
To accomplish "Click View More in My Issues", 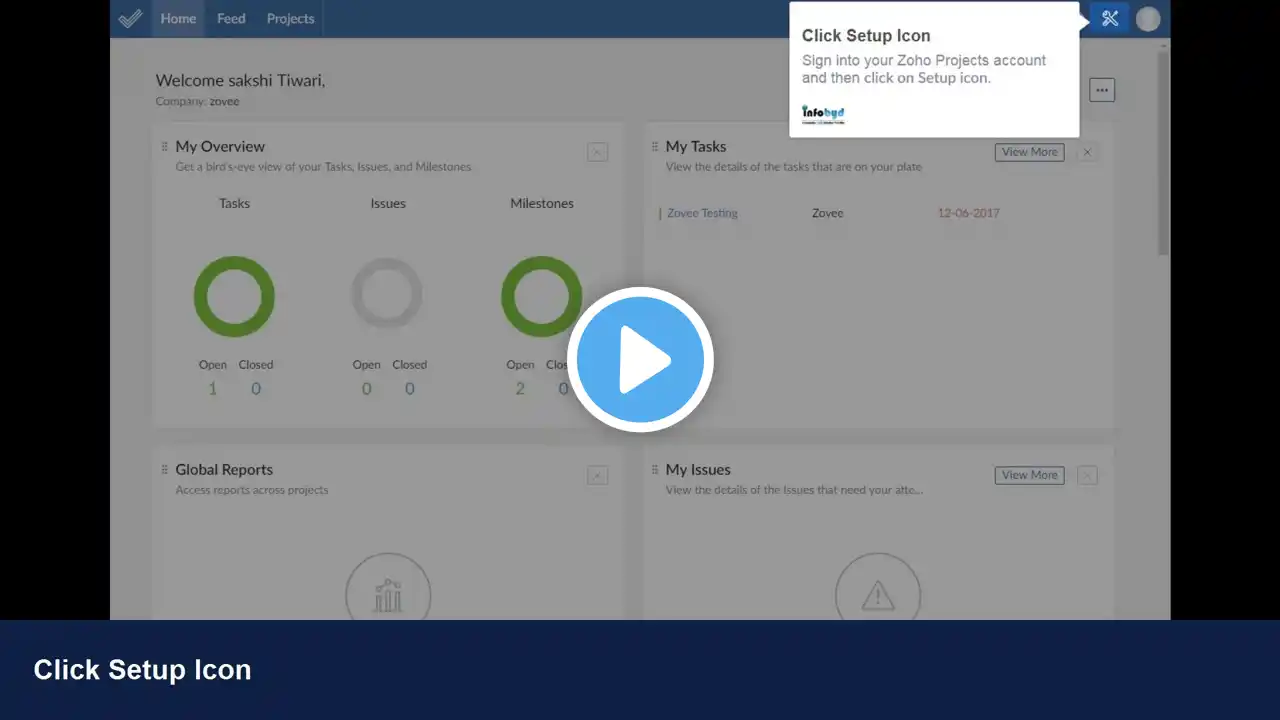I will [x=1029, y=475].
